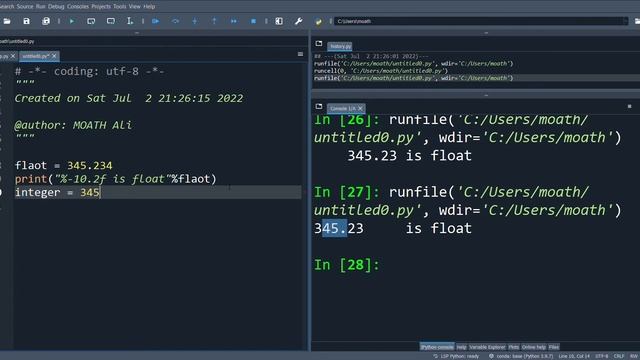Step out of function (up arrow icon)
This screenshot has width=640, height=360.
[214, 21]
